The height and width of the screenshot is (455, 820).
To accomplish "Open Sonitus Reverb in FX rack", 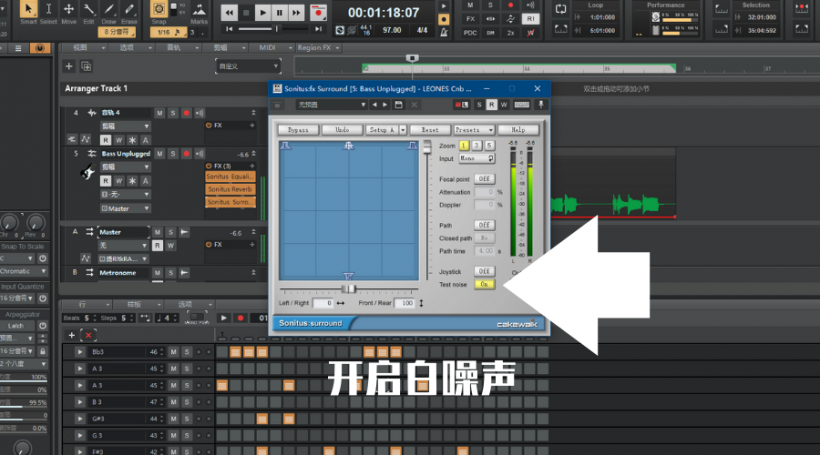I will [x=230, y=189].
